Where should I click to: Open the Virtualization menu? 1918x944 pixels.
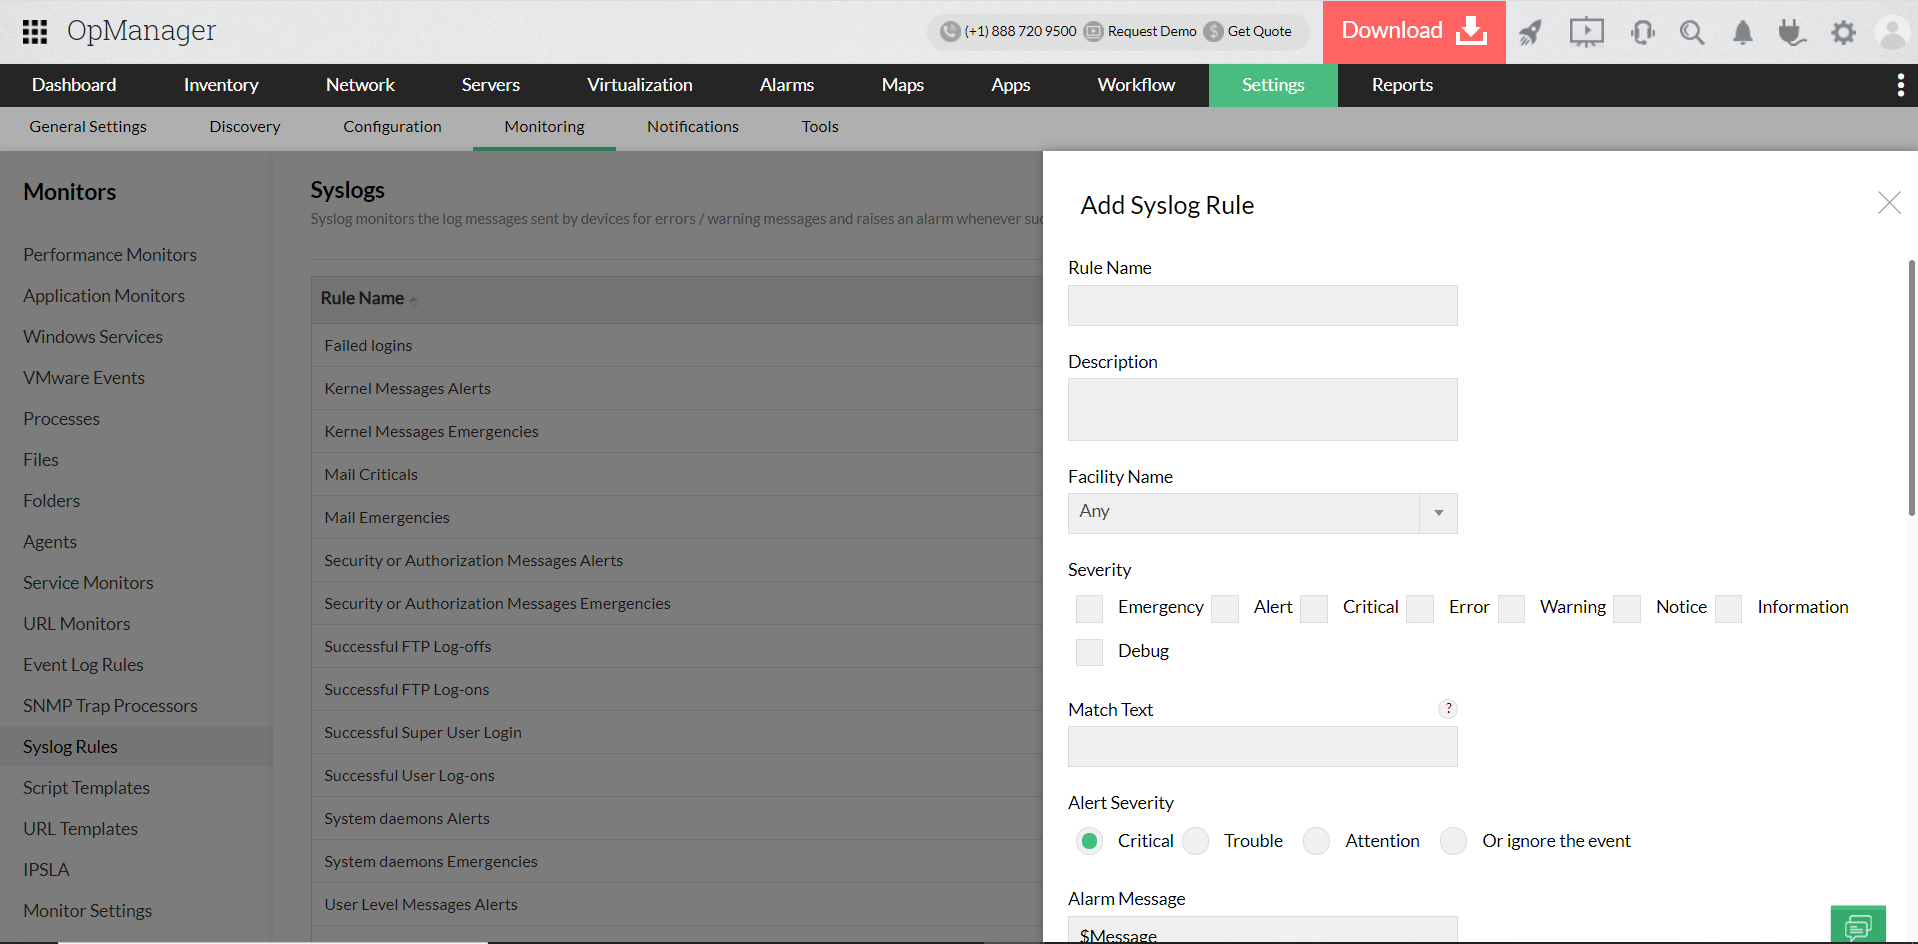(640, 85)
